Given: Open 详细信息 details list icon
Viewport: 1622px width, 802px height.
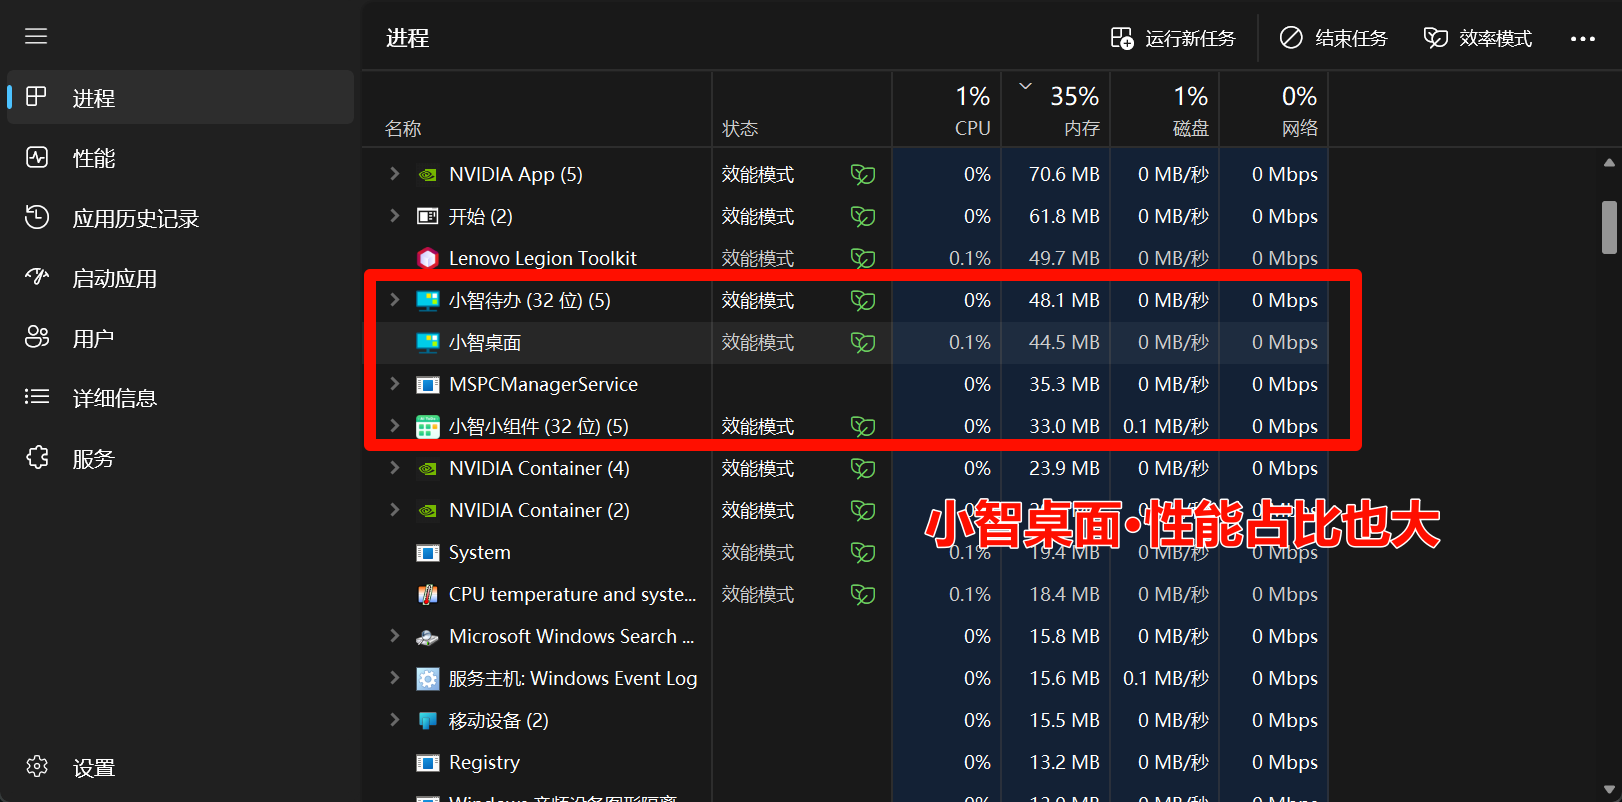Looking at the screenshot, I should tap(37, 398).
